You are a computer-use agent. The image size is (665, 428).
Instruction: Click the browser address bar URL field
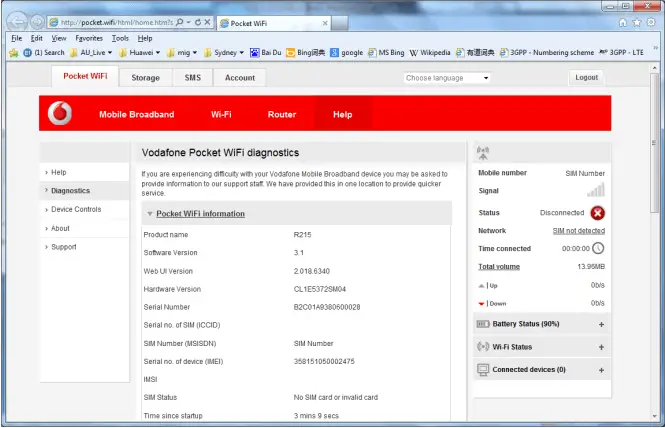[117, 22]
